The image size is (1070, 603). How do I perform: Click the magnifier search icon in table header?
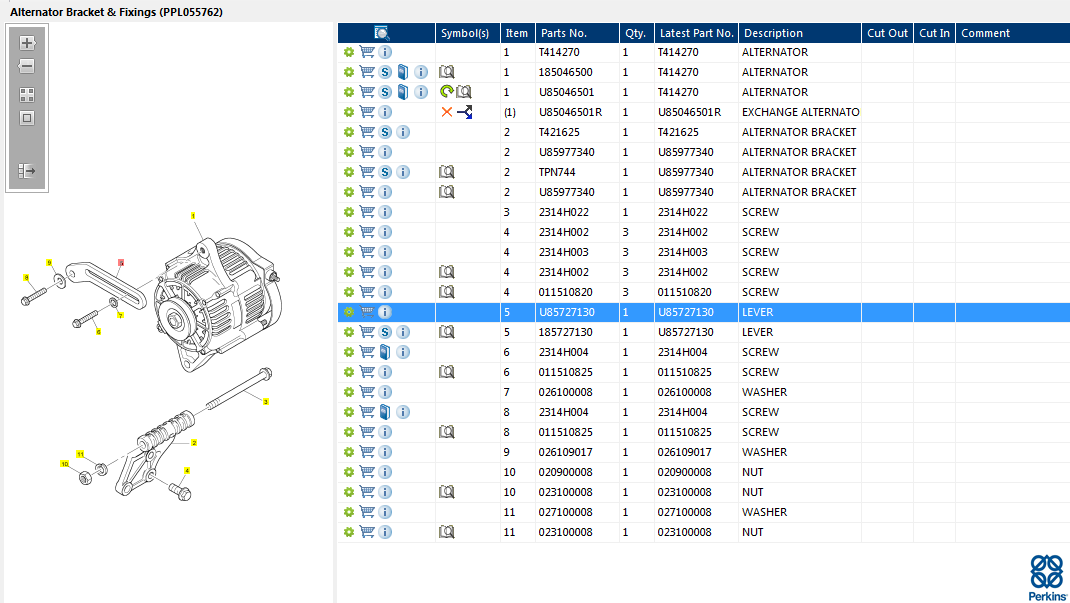pyautogui.click(x=382, y=33)
